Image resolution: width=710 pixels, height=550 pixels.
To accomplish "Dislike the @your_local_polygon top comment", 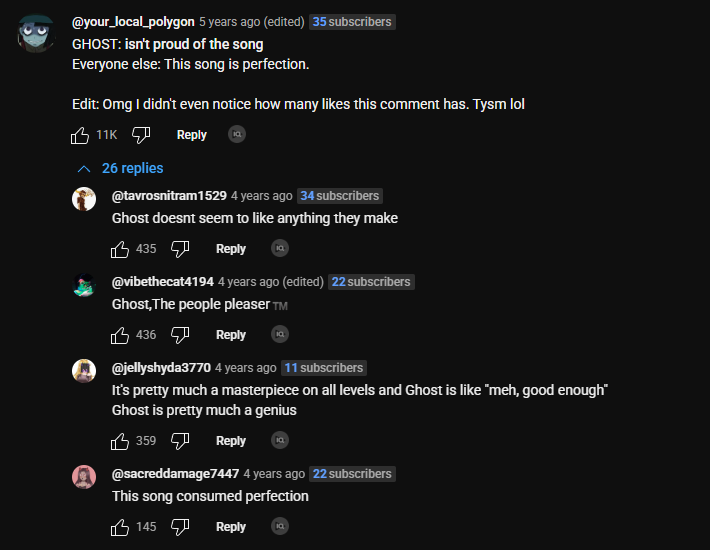I will [x=141, y=134].
